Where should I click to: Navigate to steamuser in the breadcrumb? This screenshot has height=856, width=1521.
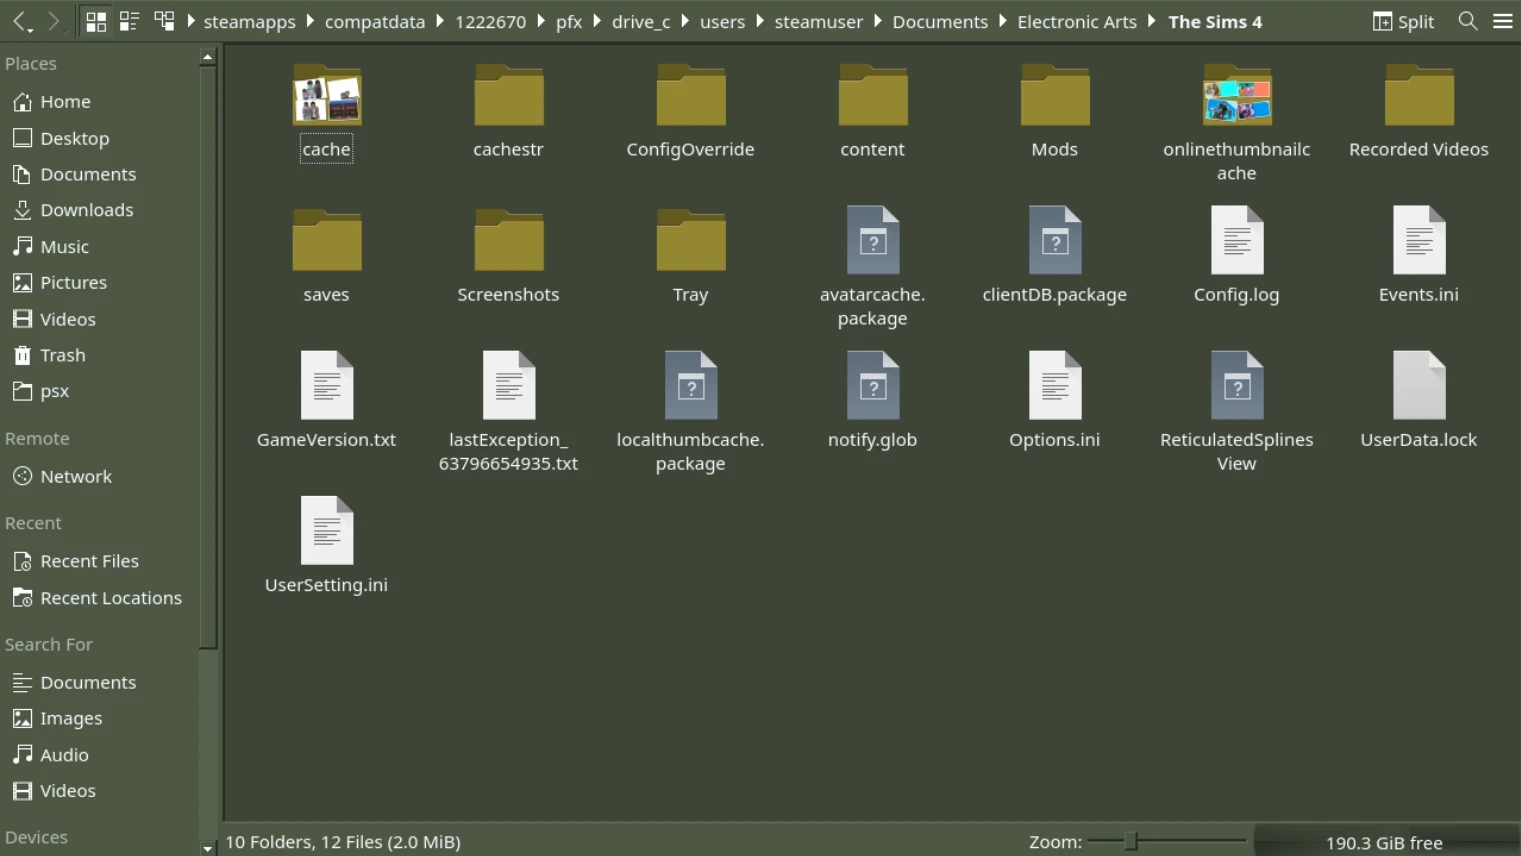[818, 22]
